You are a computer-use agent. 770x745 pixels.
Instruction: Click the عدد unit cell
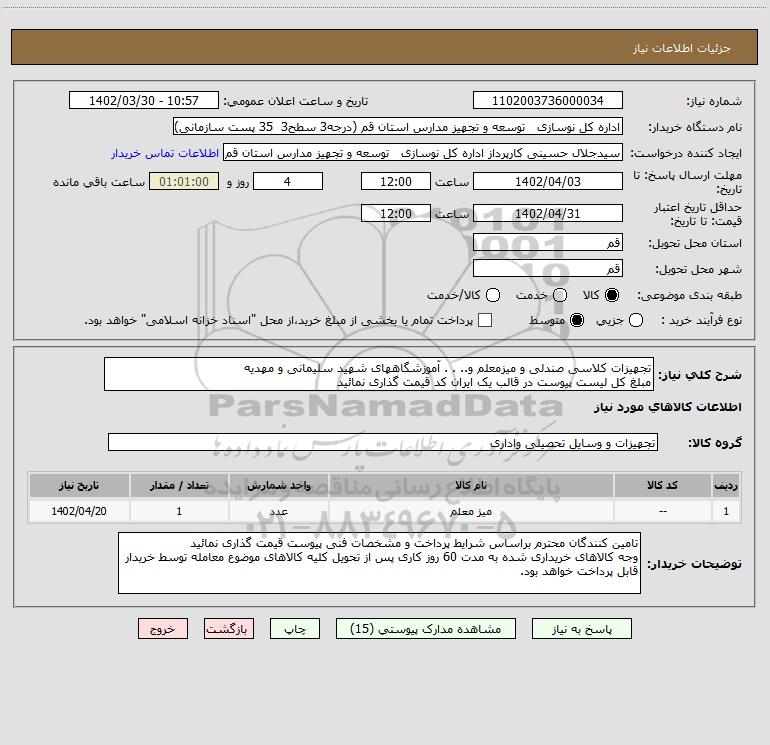pos(278,512)
